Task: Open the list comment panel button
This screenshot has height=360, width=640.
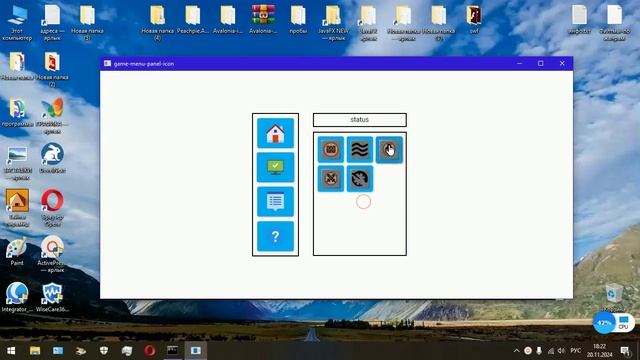Action: [x=276, y=202]
